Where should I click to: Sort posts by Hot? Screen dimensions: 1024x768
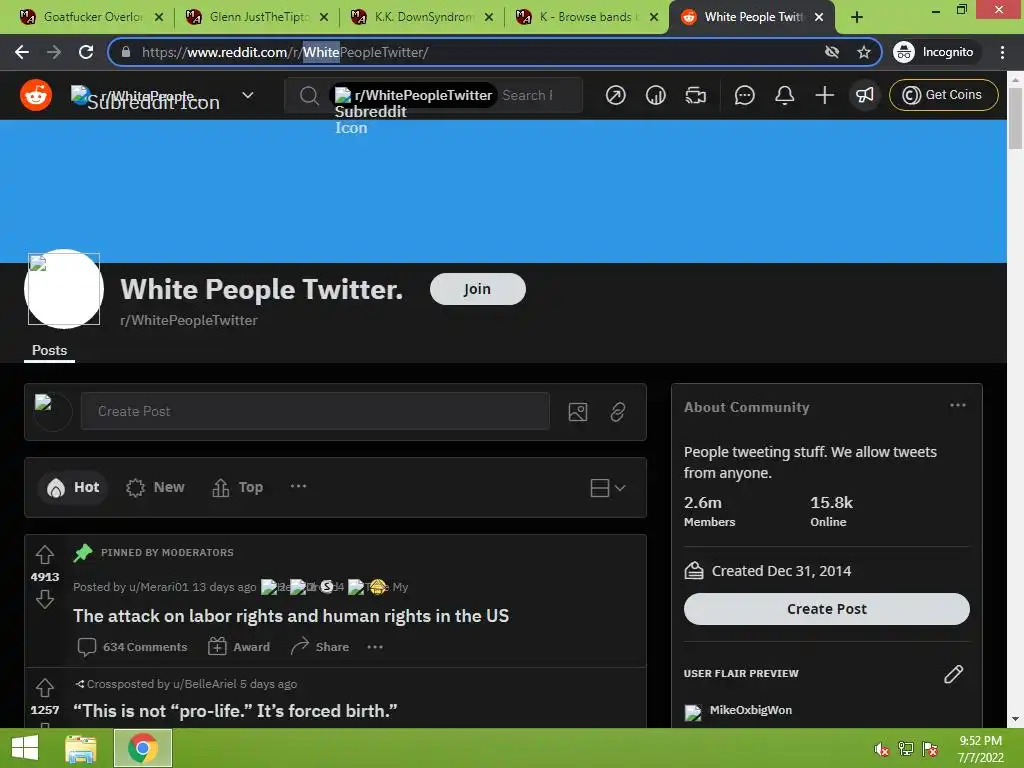pyautogui.click(x=73, y=487)
